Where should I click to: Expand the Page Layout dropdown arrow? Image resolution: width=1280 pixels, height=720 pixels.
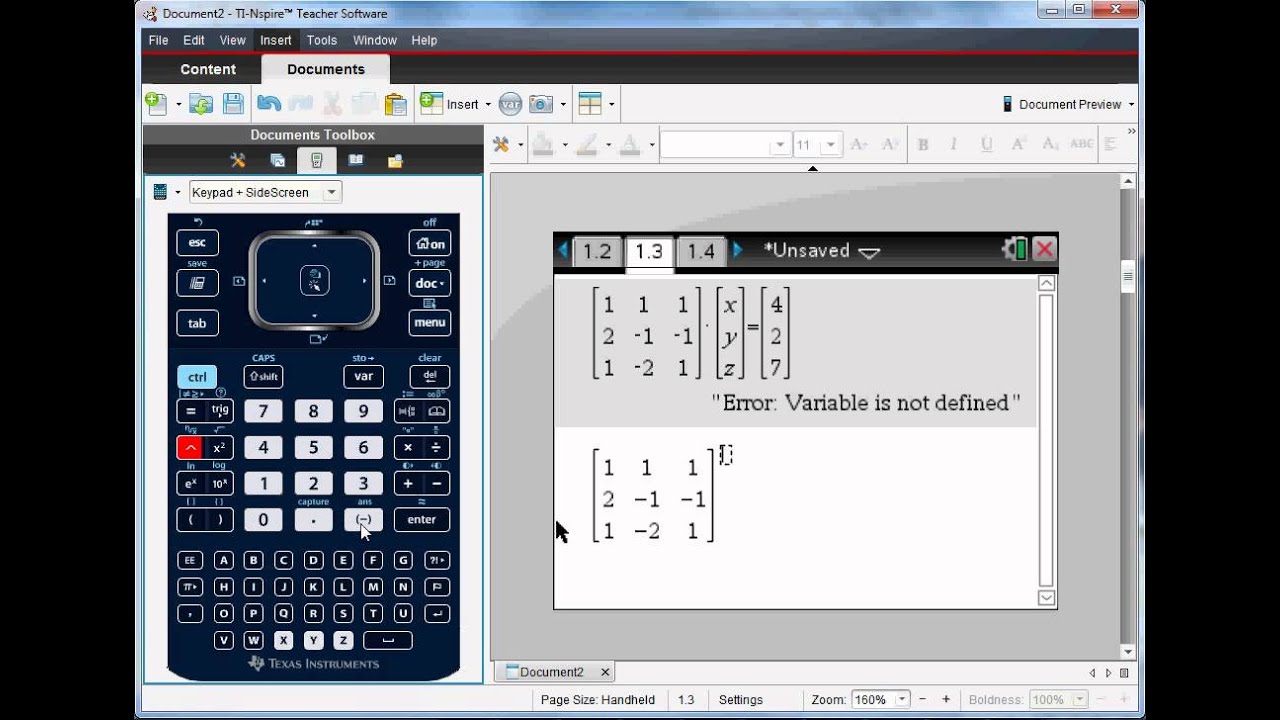click(x=611, y=104)
